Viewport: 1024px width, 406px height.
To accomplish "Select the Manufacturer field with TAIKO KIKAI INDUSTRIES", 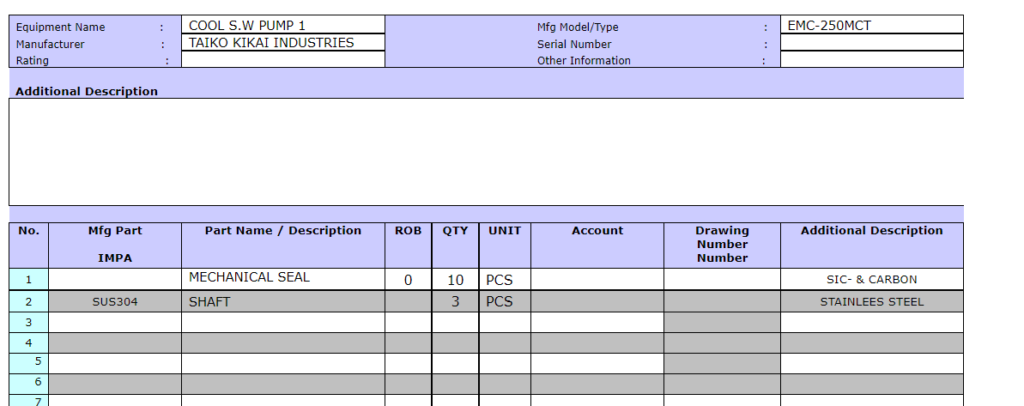I will click(283, 43).
